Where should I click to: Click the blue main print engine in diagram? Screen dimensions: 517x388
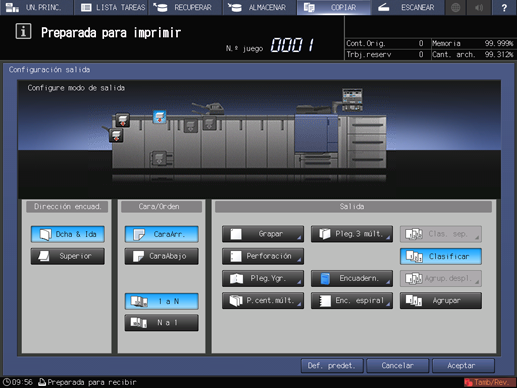316,133
